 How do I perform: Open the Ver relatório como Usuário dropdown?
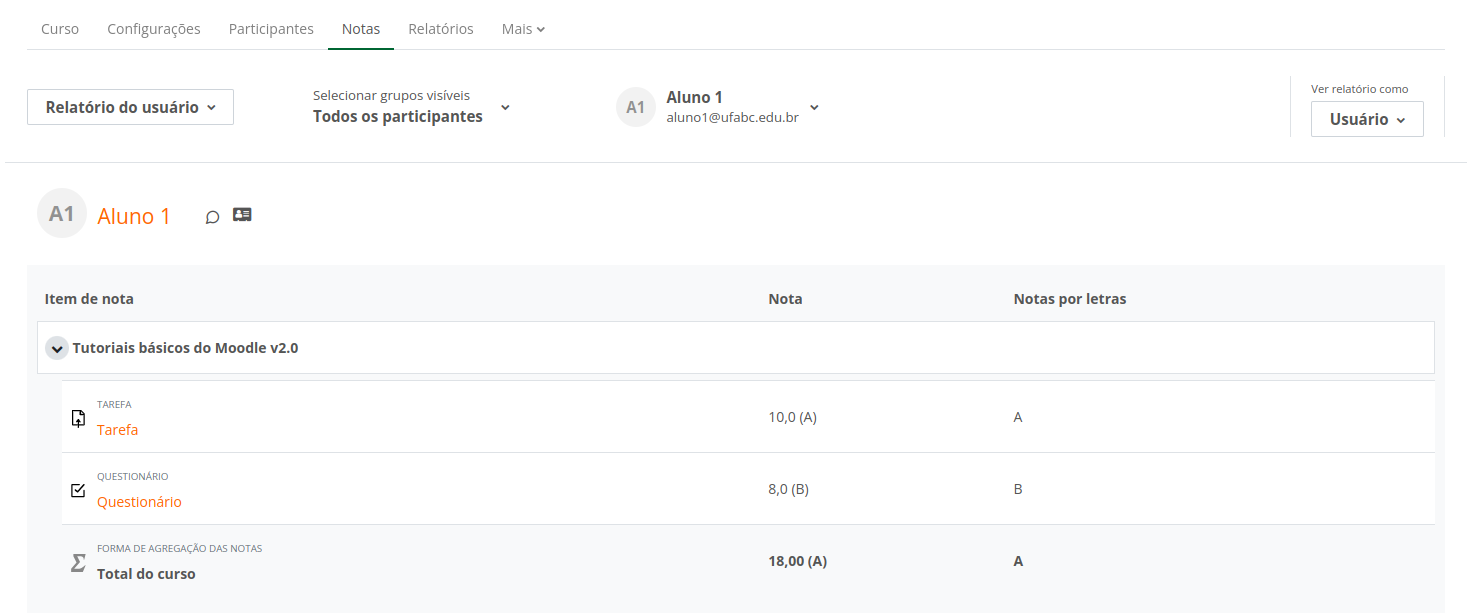(1366, 119)
